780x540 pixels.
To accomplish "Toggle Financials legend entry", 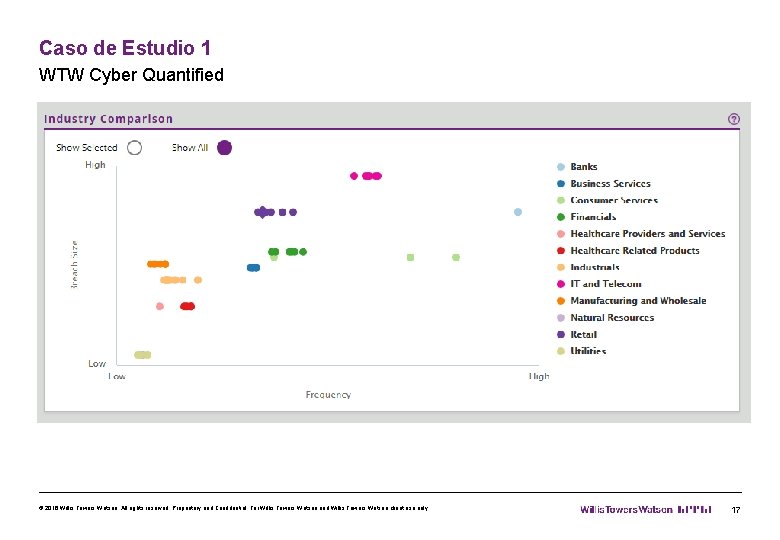I will click(586, 217).
